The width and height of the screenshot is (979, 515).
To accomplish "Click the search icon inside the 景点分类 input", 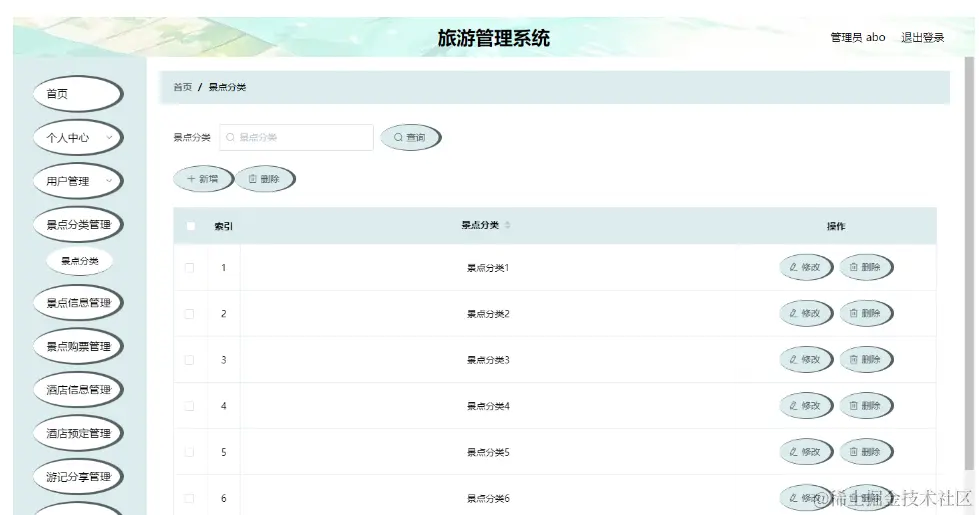I will tap(230, 137).
